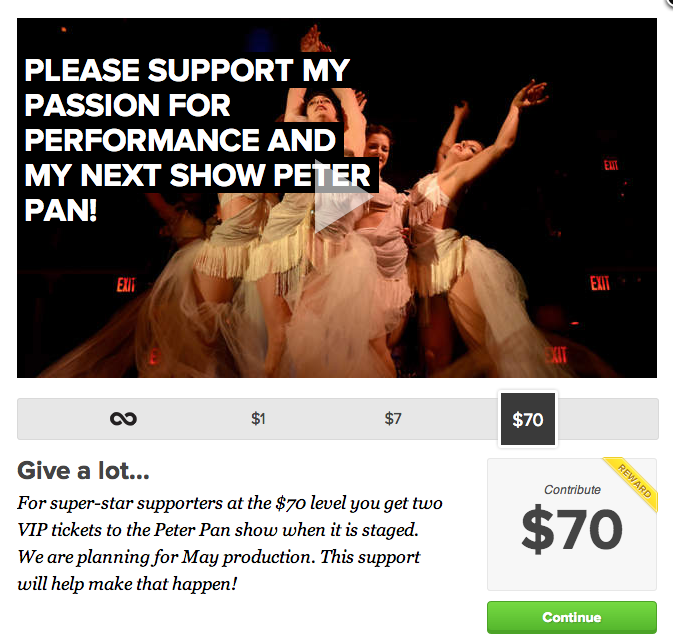Click the VIP tickets reward description paragraph
This screenshot has height=643, width=673.
click(230, 543)
